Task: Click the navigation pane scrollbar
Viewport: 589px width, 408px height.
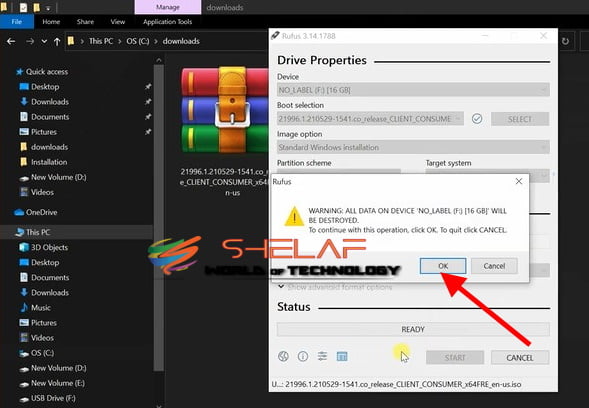Action: [159, 217]
